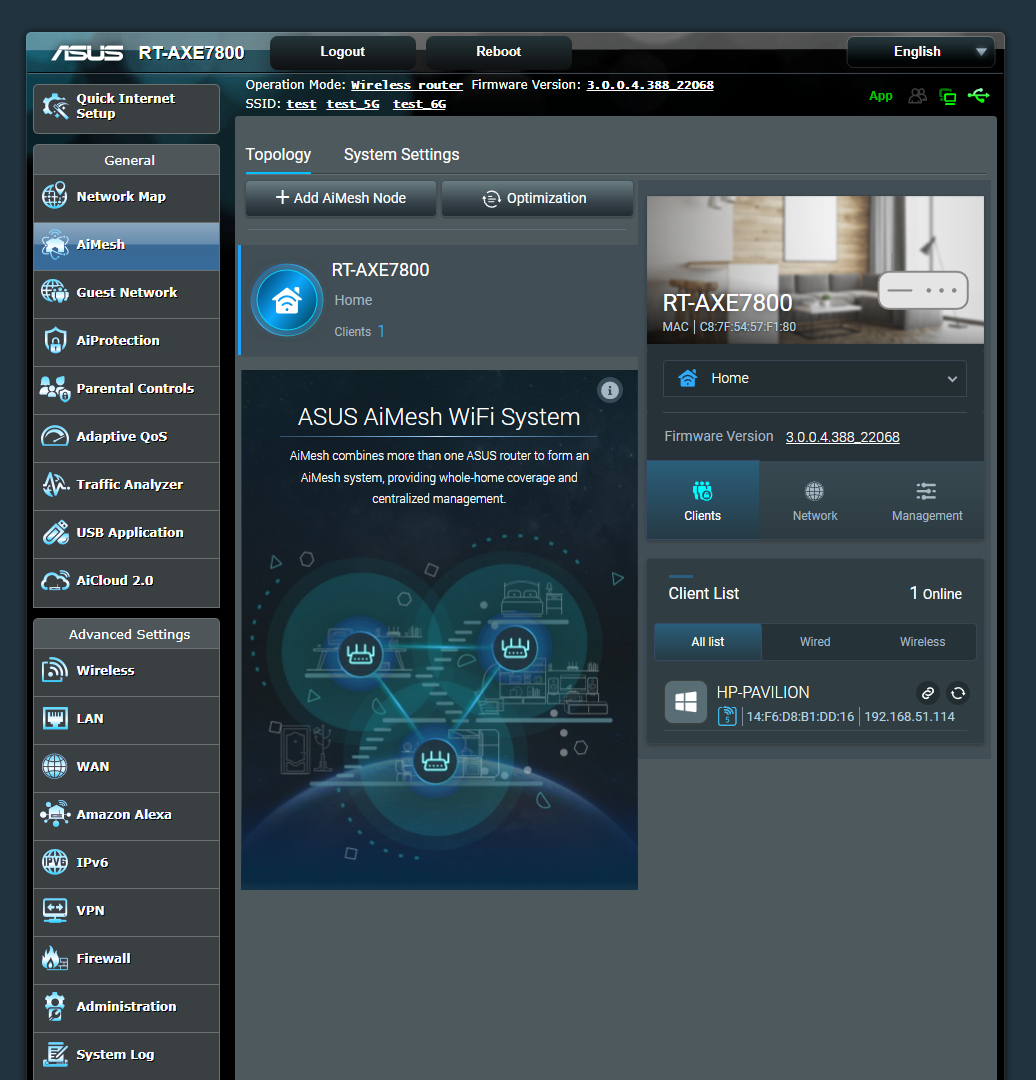Viewport: 1036px width, 1080px height.
Task: Click the VPN monitor icon
Action: click(x=54, y=910)
